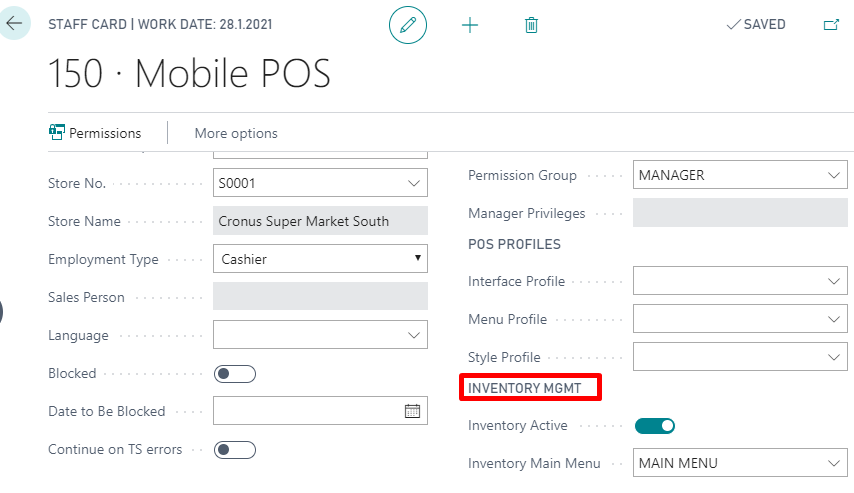The image size is (854, 493).
Task: Click the back arrow button
Action: point(14,23)
